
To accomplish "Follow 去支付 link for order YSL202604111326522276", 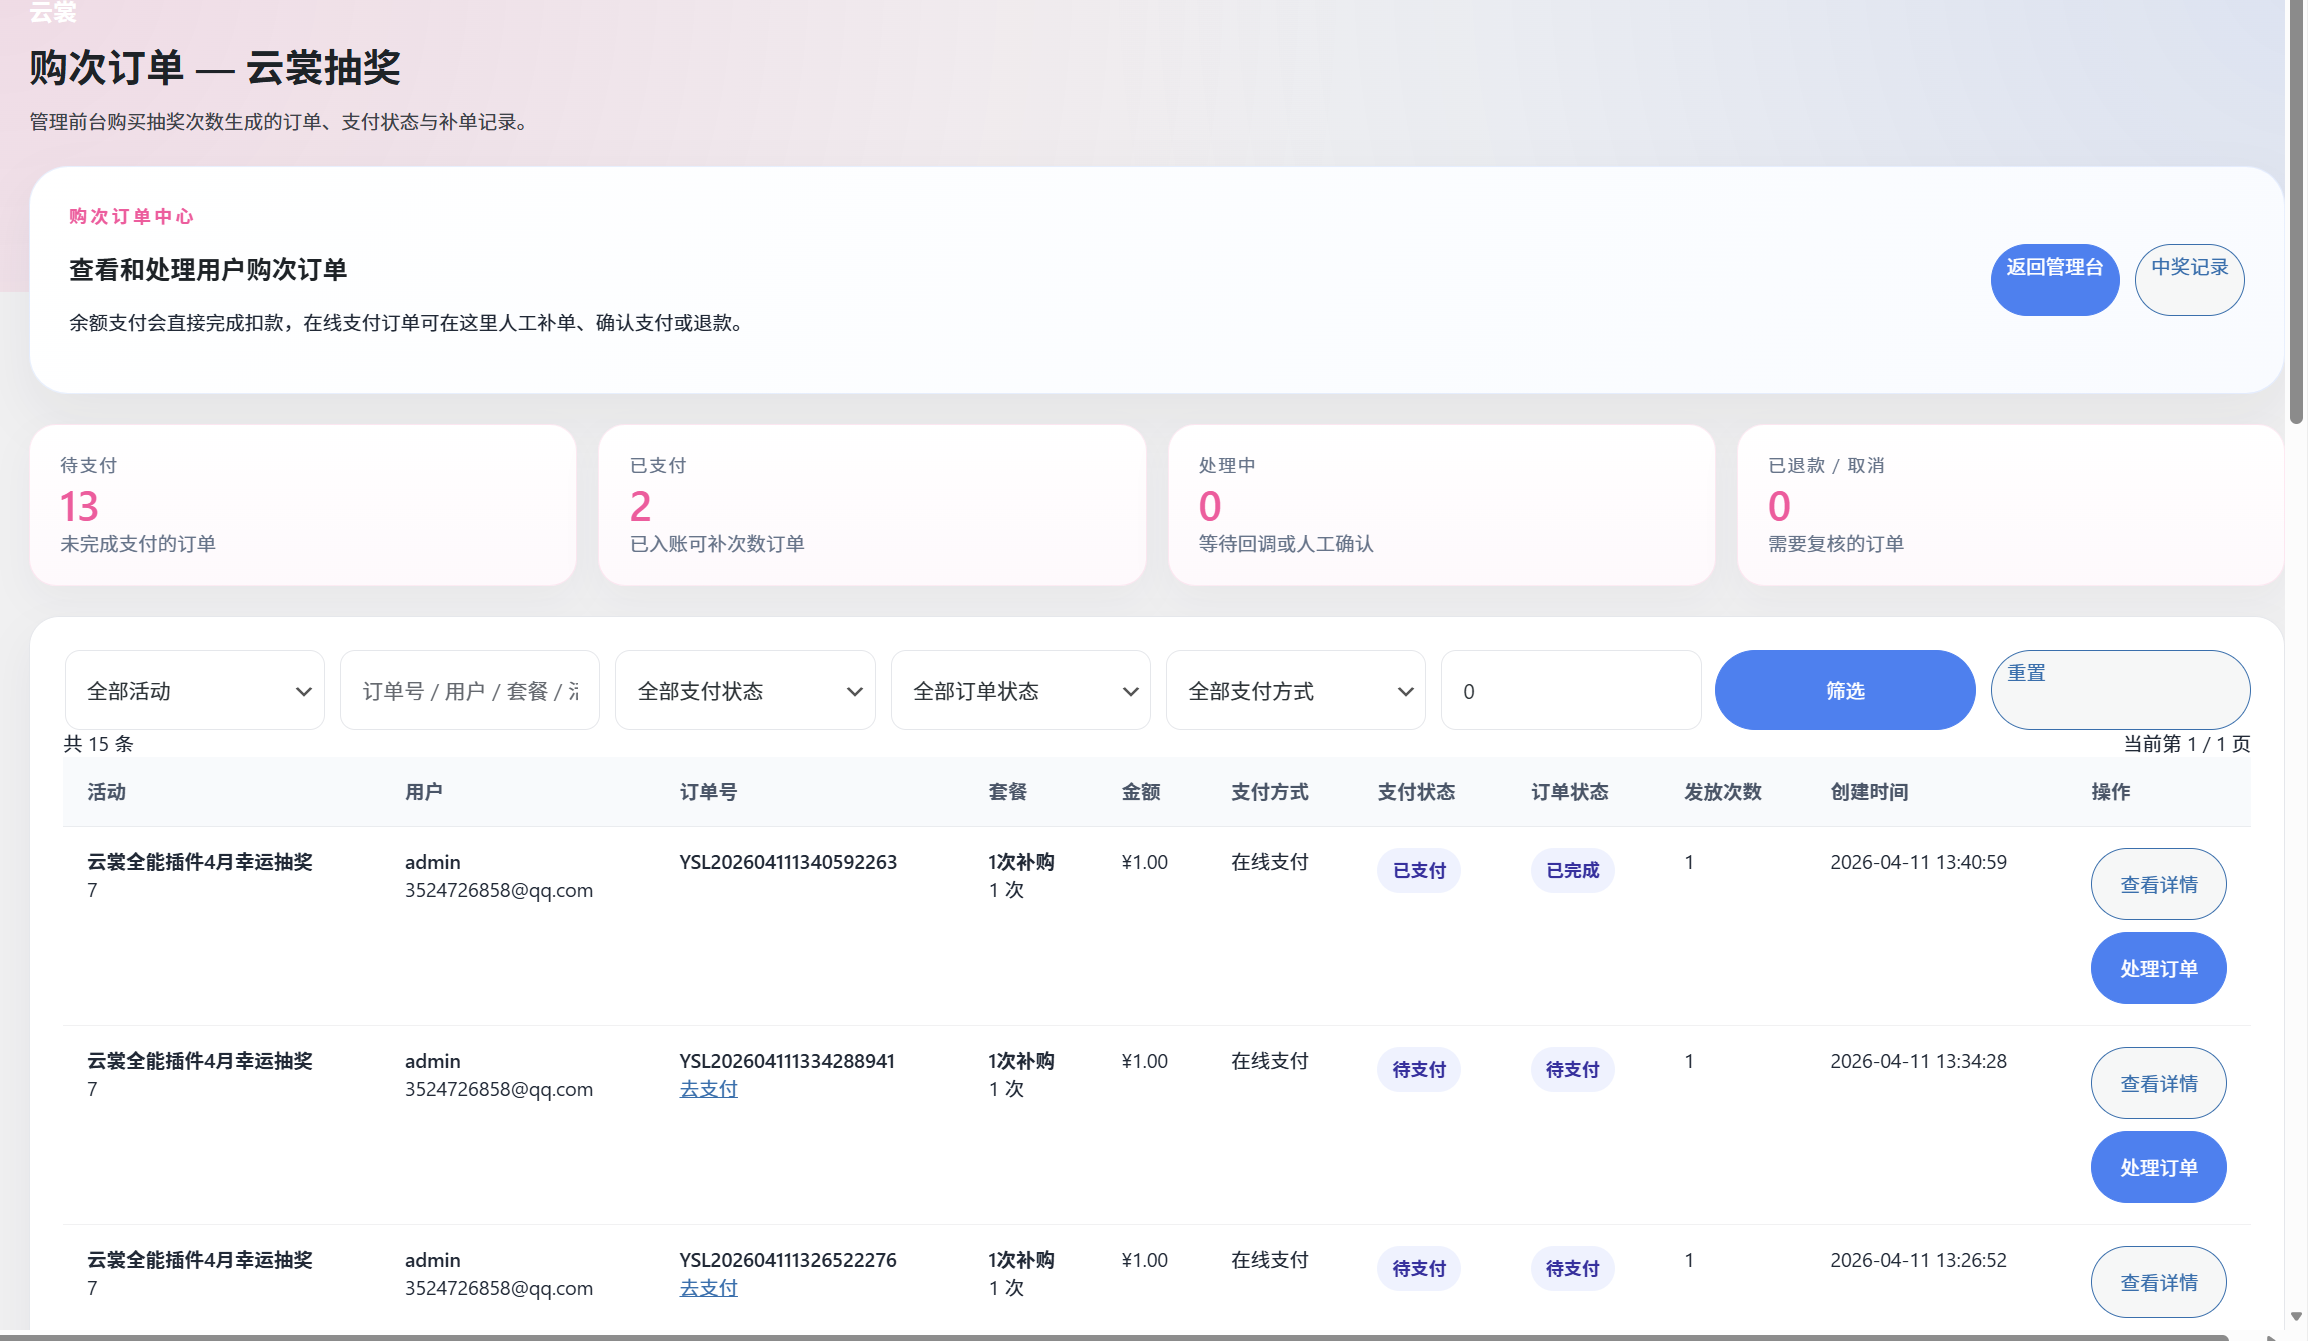I will coord(708,1289).
